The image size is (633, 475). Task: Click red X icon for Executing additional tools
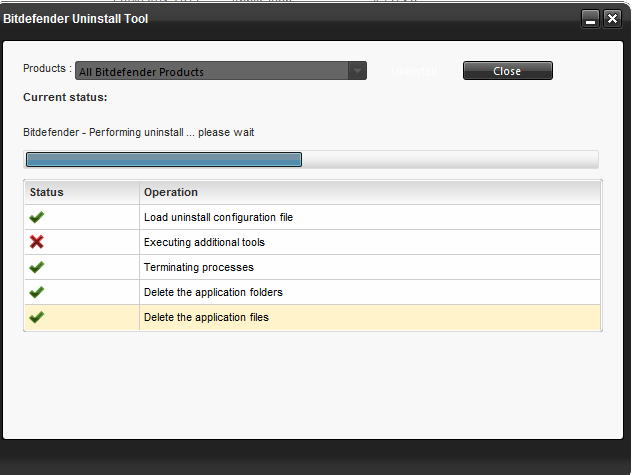(x=36, y=242)
